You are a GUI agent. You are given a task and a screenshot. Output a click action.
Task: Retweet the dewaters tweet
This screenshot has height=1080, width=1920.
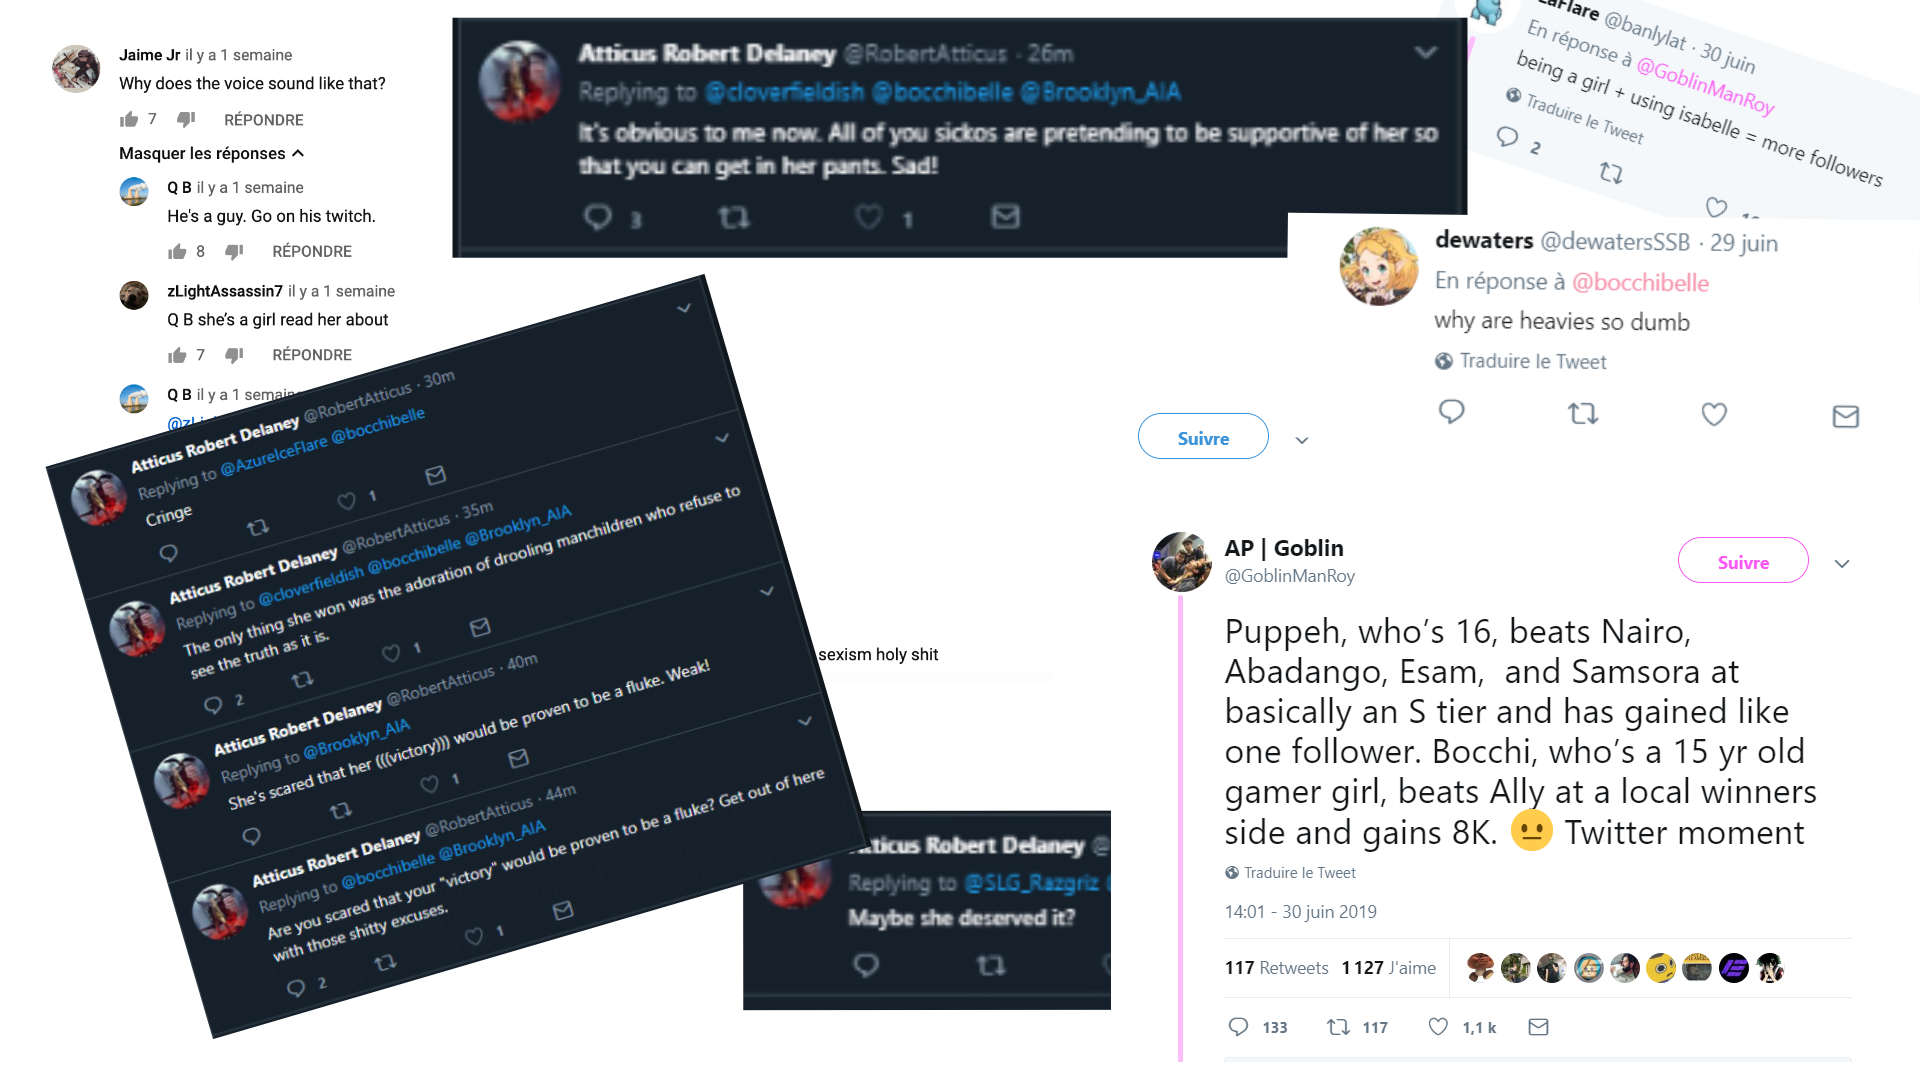(1583, 413)
